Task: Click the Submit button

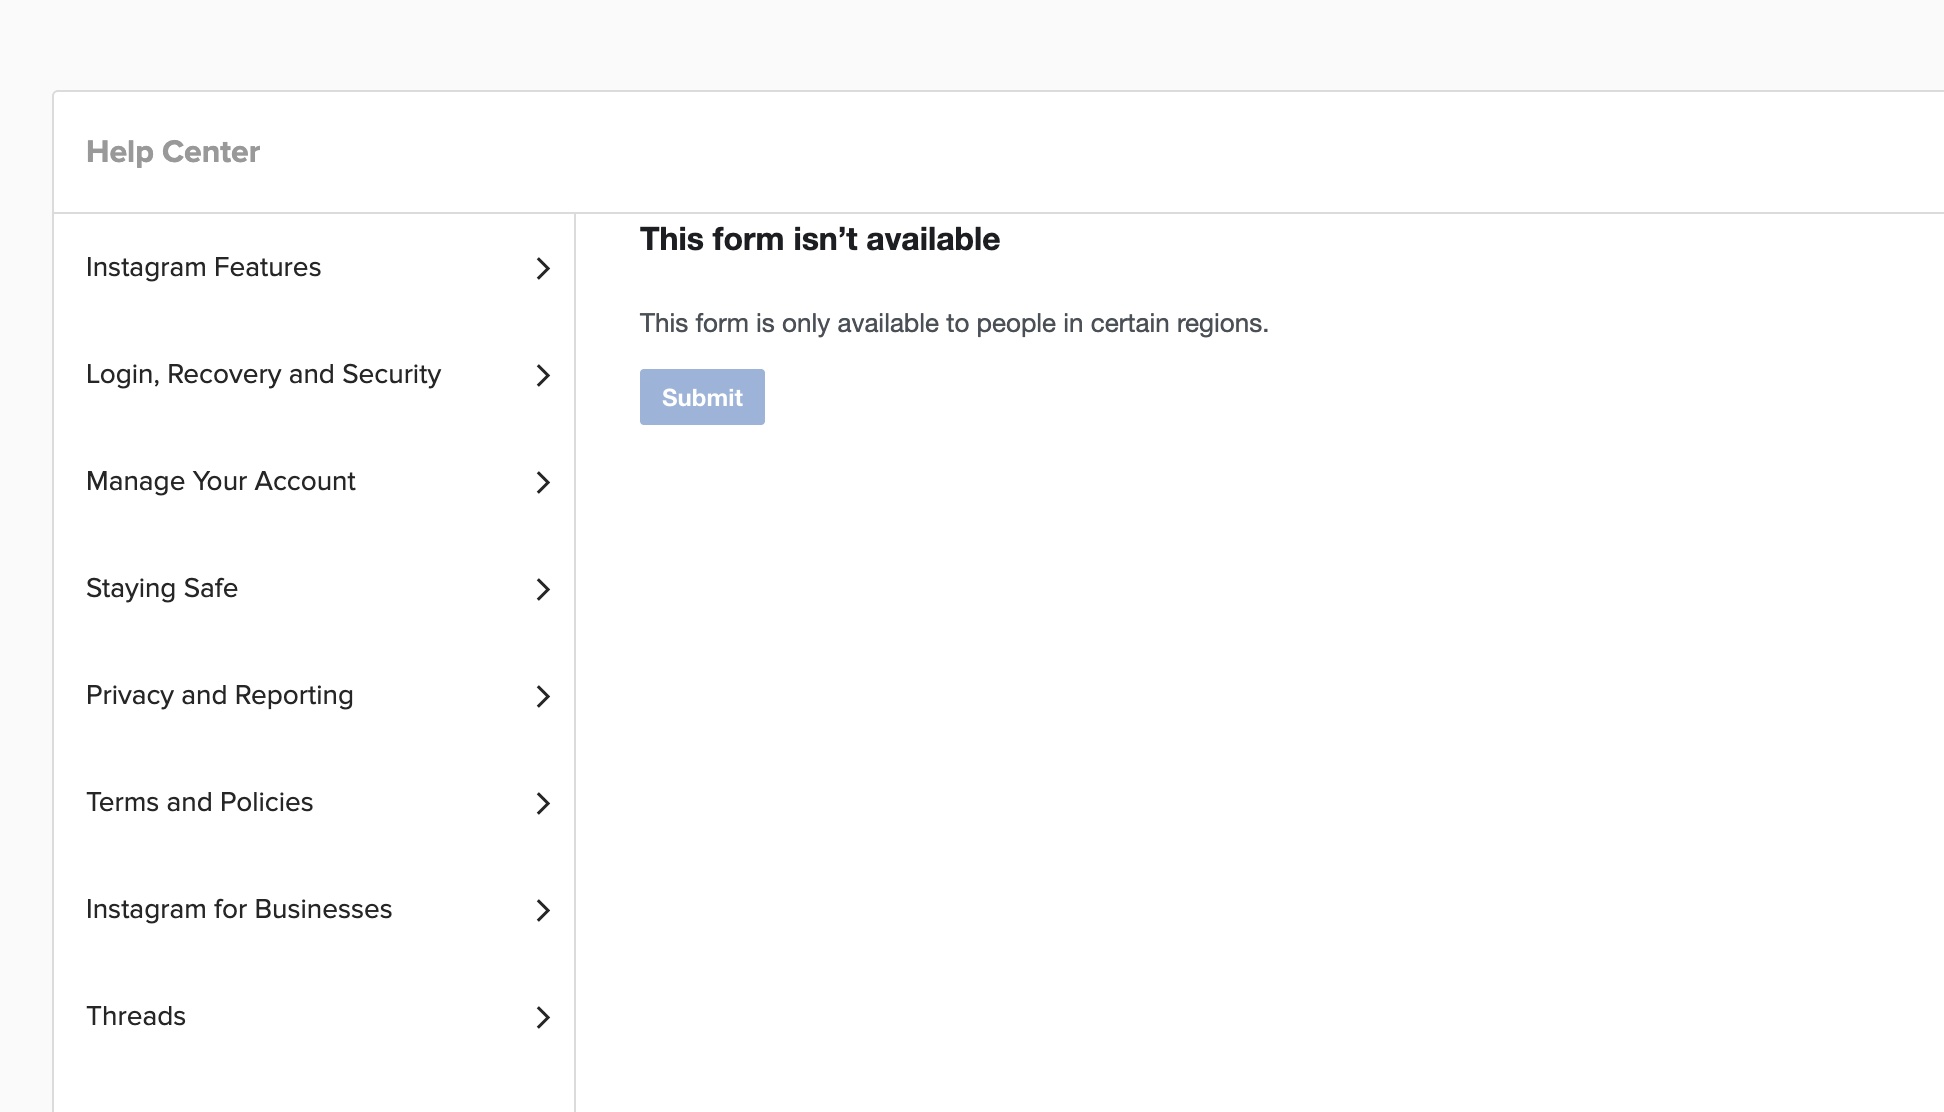Action: (x=702, y=397)
